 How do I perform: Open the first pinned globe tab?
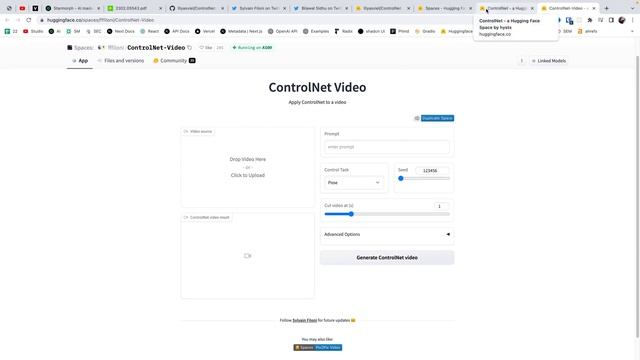9,8
